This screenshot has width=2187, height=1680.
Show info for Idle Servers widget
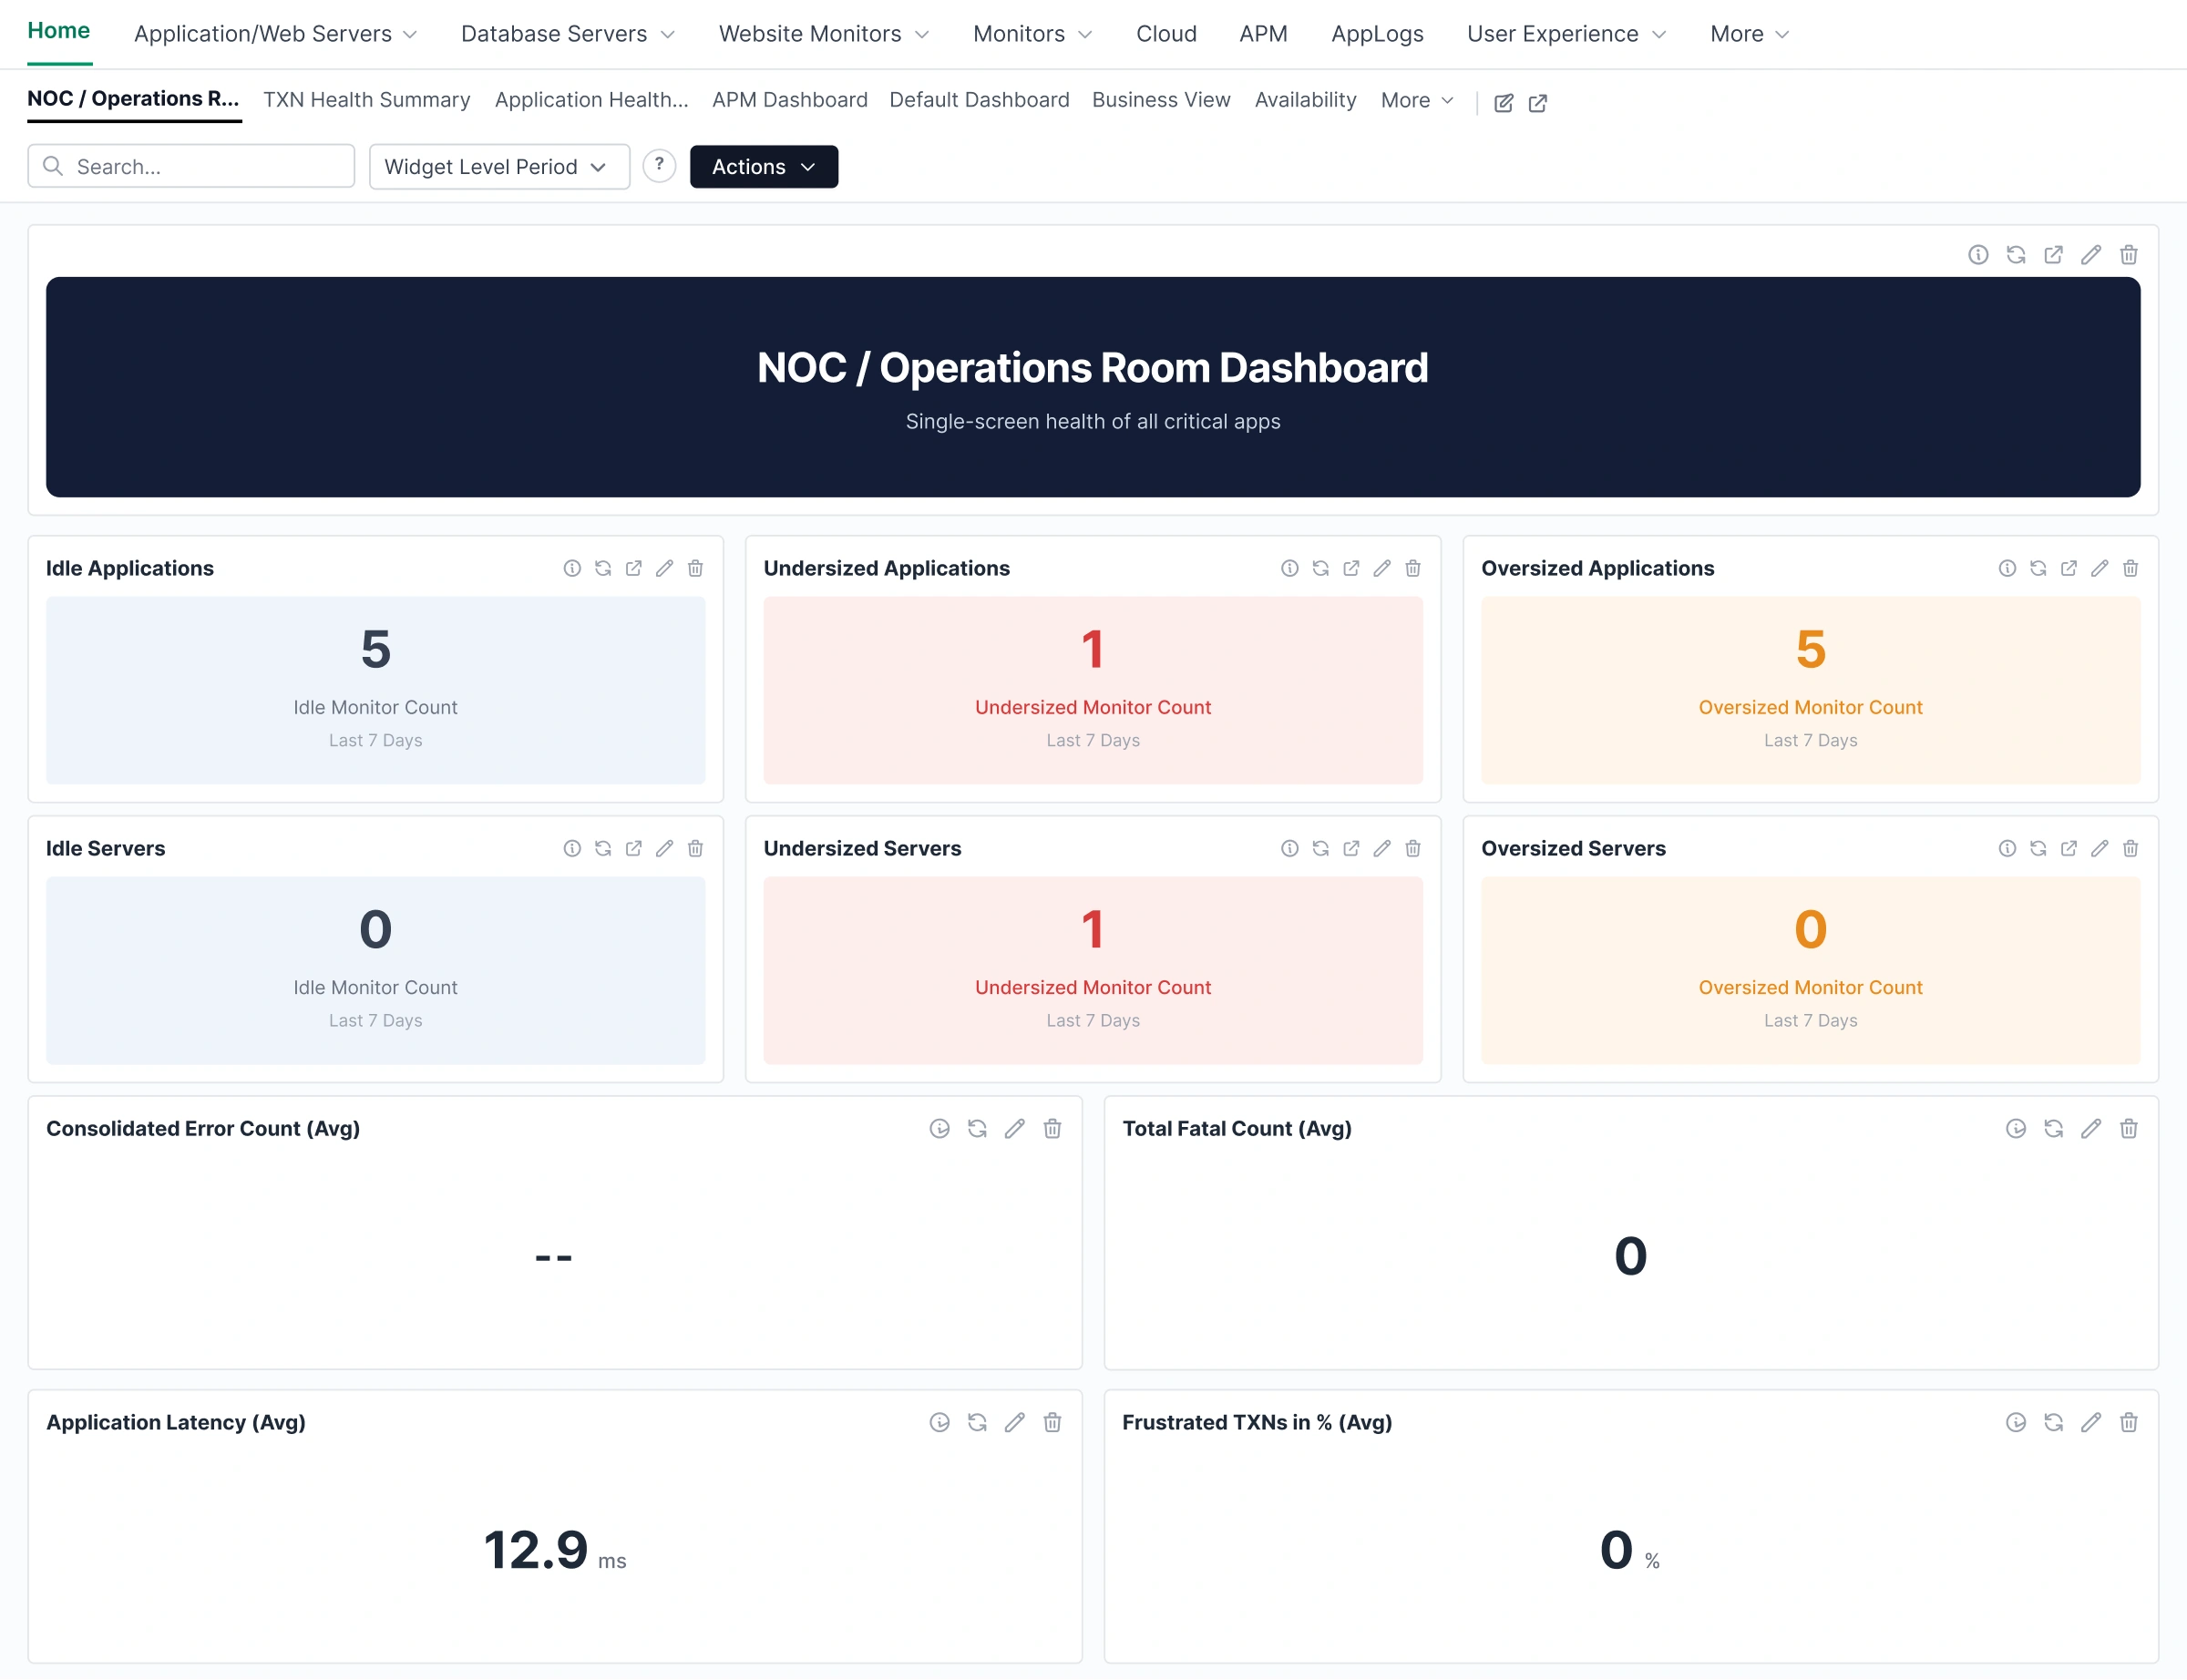572,848
